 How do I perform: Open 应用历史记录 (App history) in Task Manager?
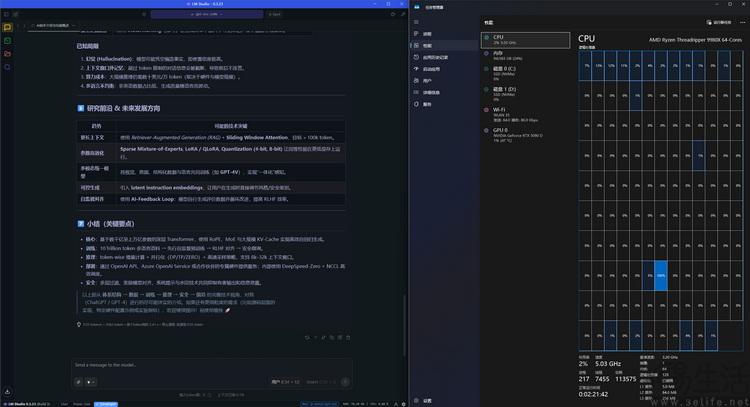444,57
